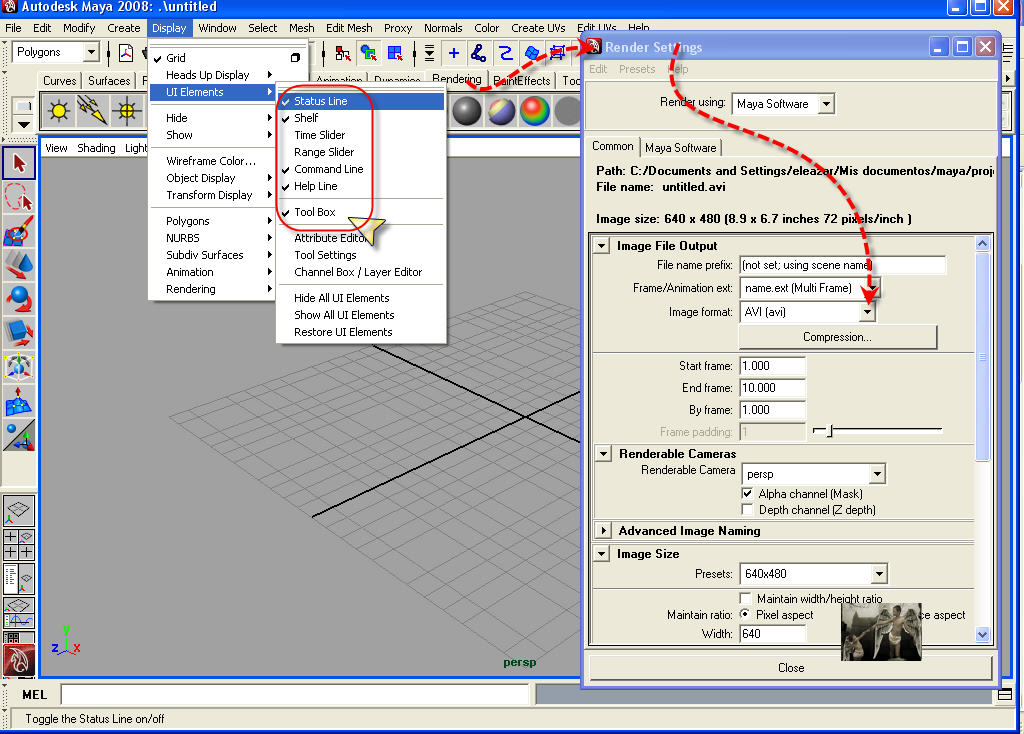The height and width of the screenshot is (734, 1024).
Task: Toggle the Status Line UI element
Action: (x=361, y=101)
